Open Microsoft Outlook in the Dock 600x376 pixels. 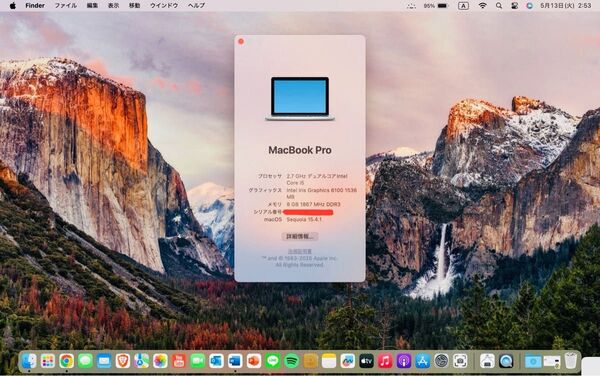217,361
